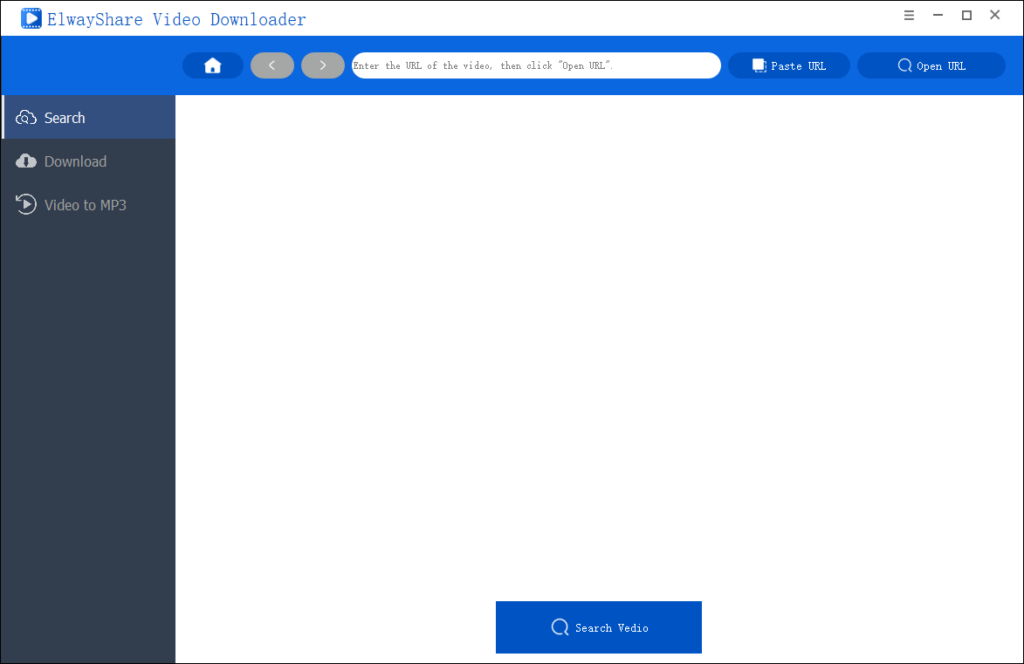The height and width of the screenshot is (664, 1024).
Task: Maximize the application window
Action: pos(966,16)
